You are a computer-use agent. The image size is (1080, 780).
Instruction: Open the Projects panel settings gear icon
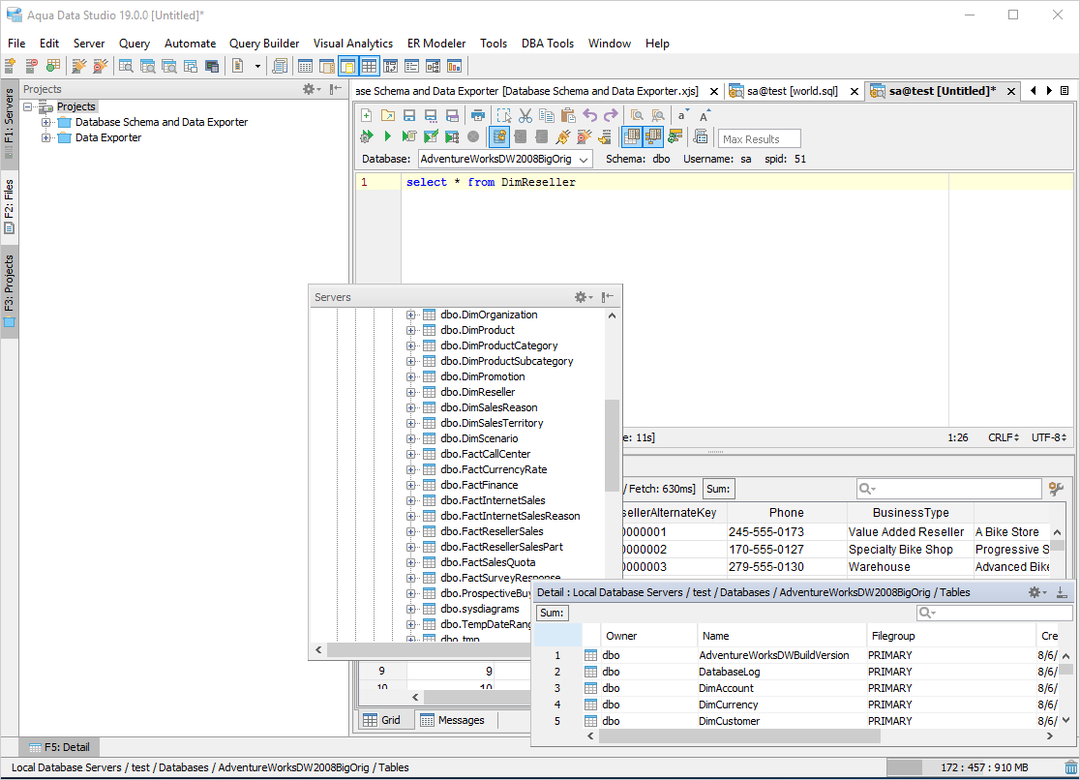308,89
